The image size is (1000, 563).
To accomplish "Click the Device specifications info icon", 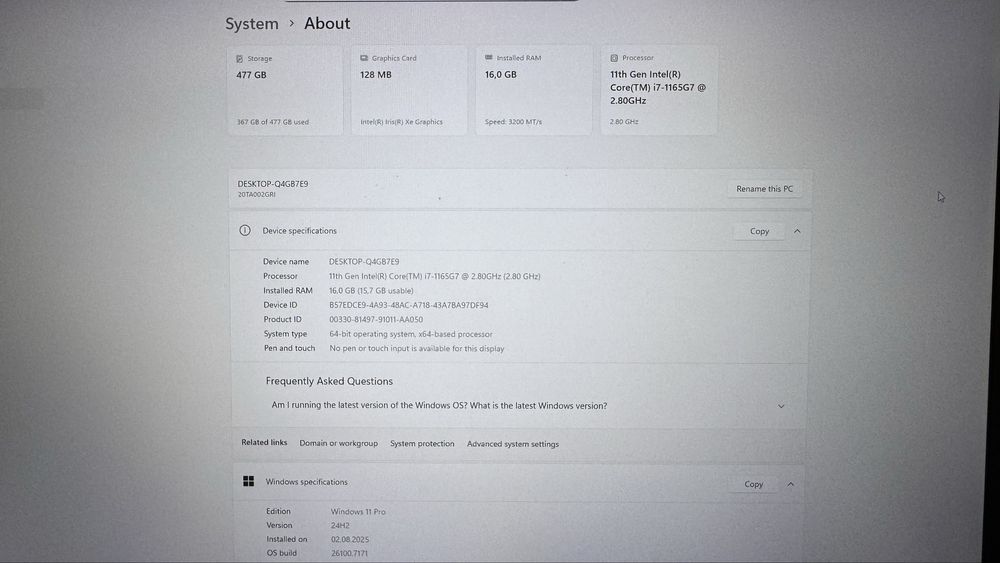I will point(245,230).
